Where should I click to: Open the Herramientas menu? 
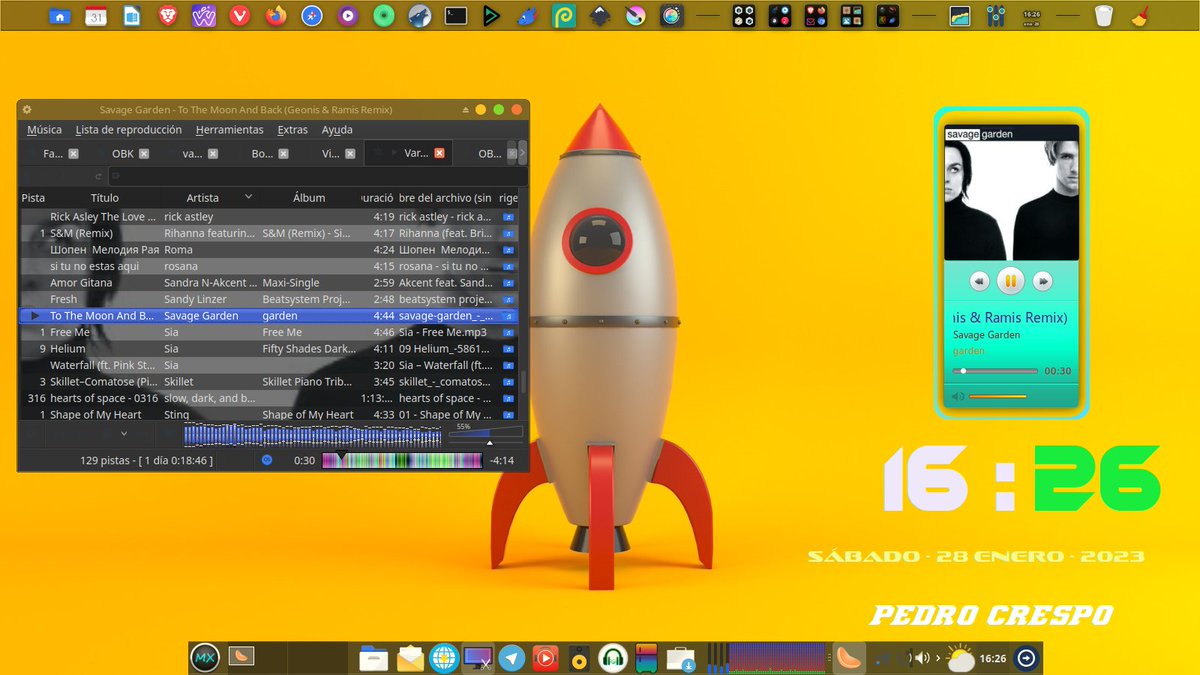[229, 130]
